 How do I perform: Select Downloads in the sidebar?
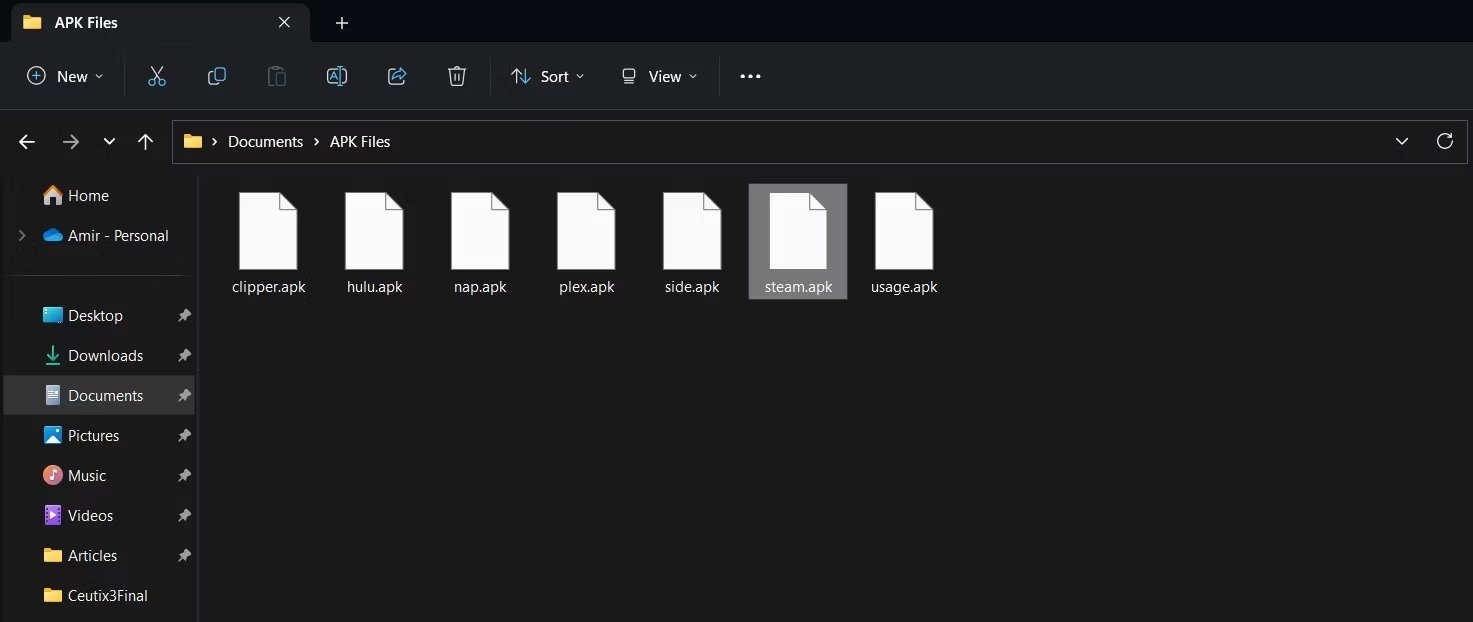click(x=105, y=355)
